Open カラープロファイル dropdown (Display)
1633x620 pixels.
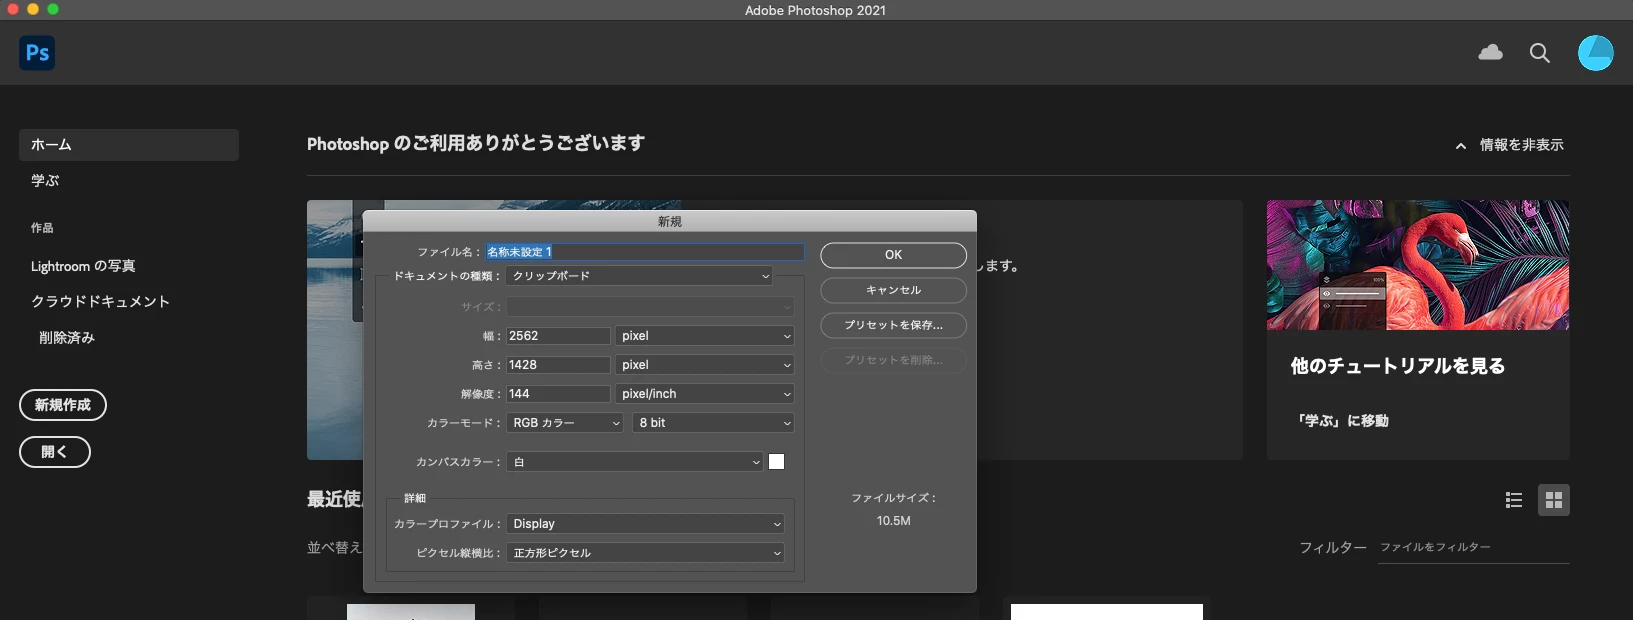[x=645, y=524]
